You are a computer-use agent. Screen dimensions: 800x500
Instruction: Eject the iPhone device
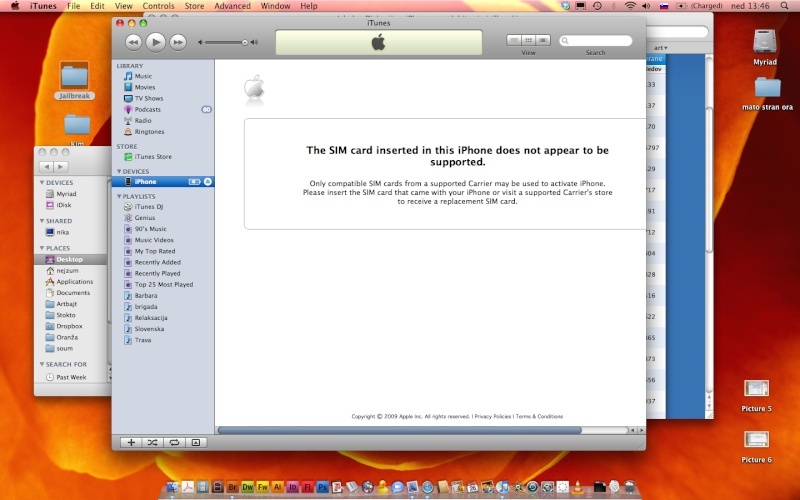pos(208,182)
